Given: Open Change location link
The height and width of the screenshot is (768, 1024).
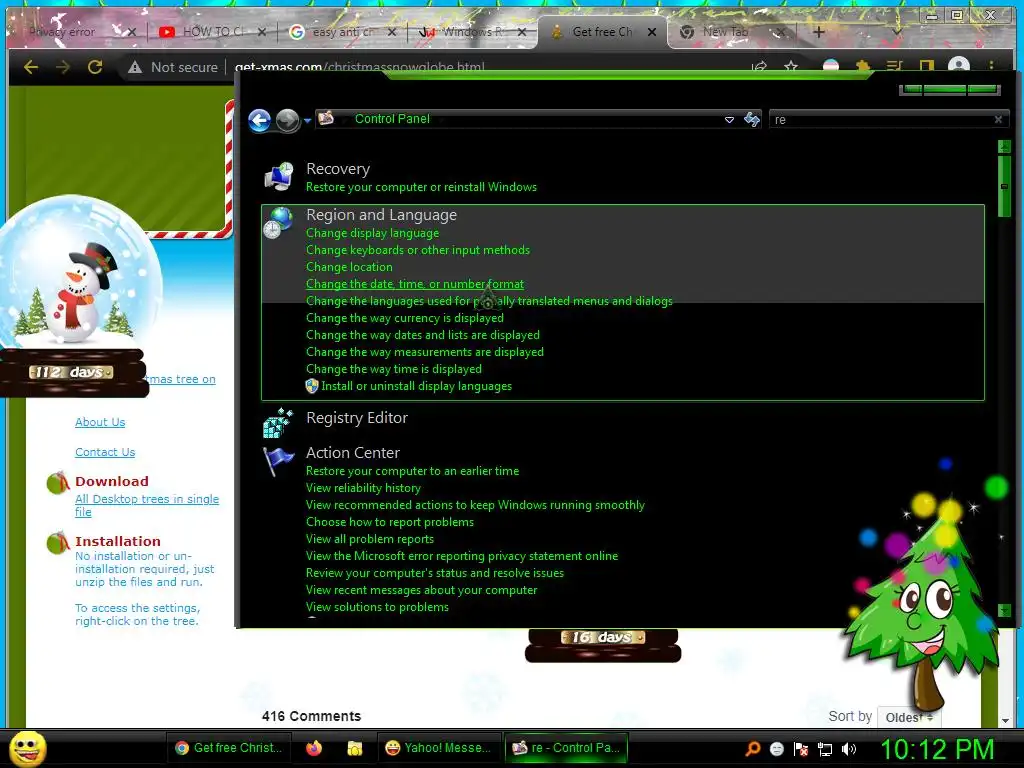Looking at the screenshot, I should pyautogui.click(x=349, y=267).
